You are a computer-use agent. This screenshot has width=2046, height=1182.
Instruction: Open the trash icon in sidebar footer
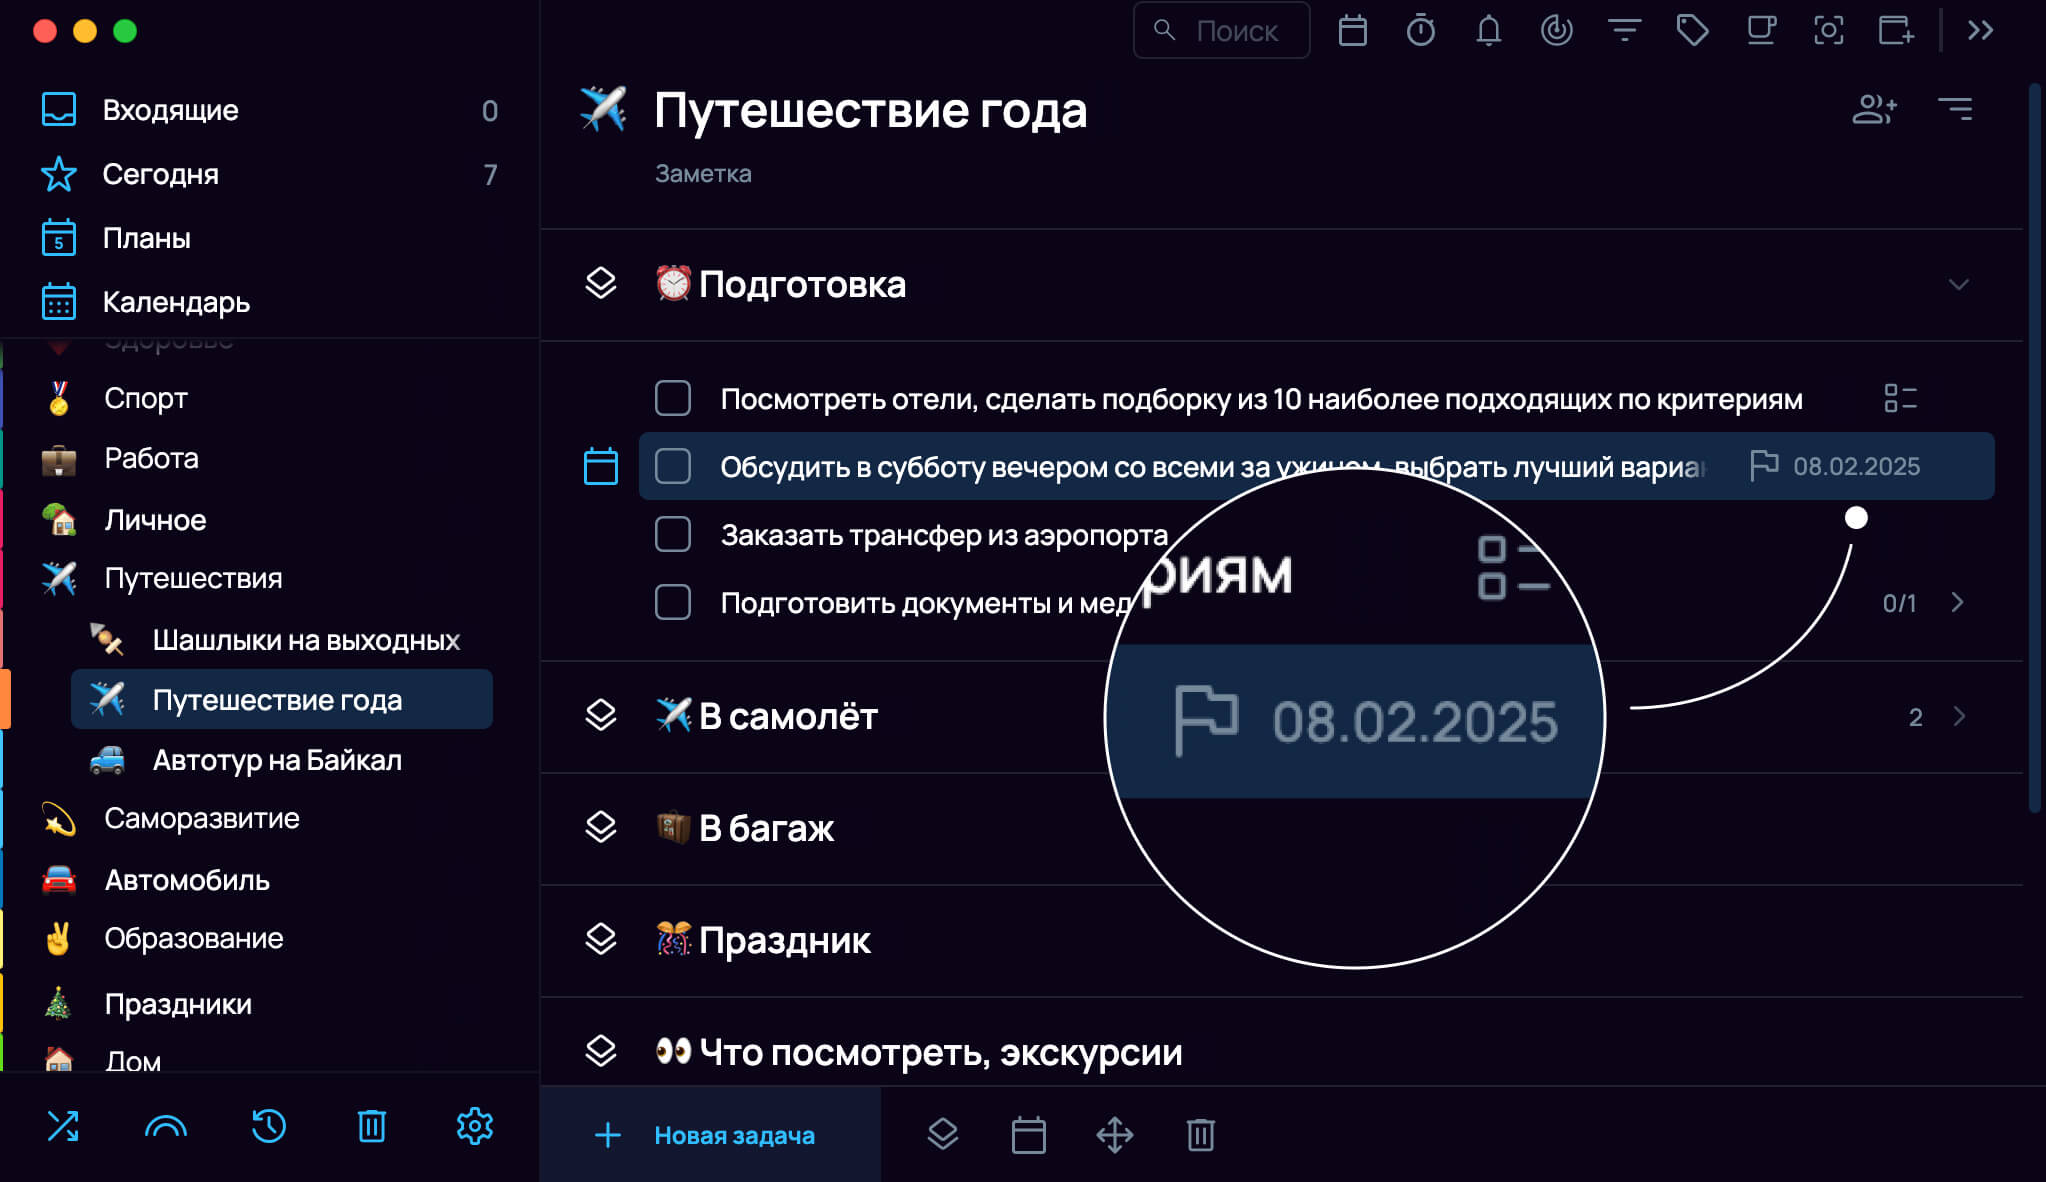372,1126
